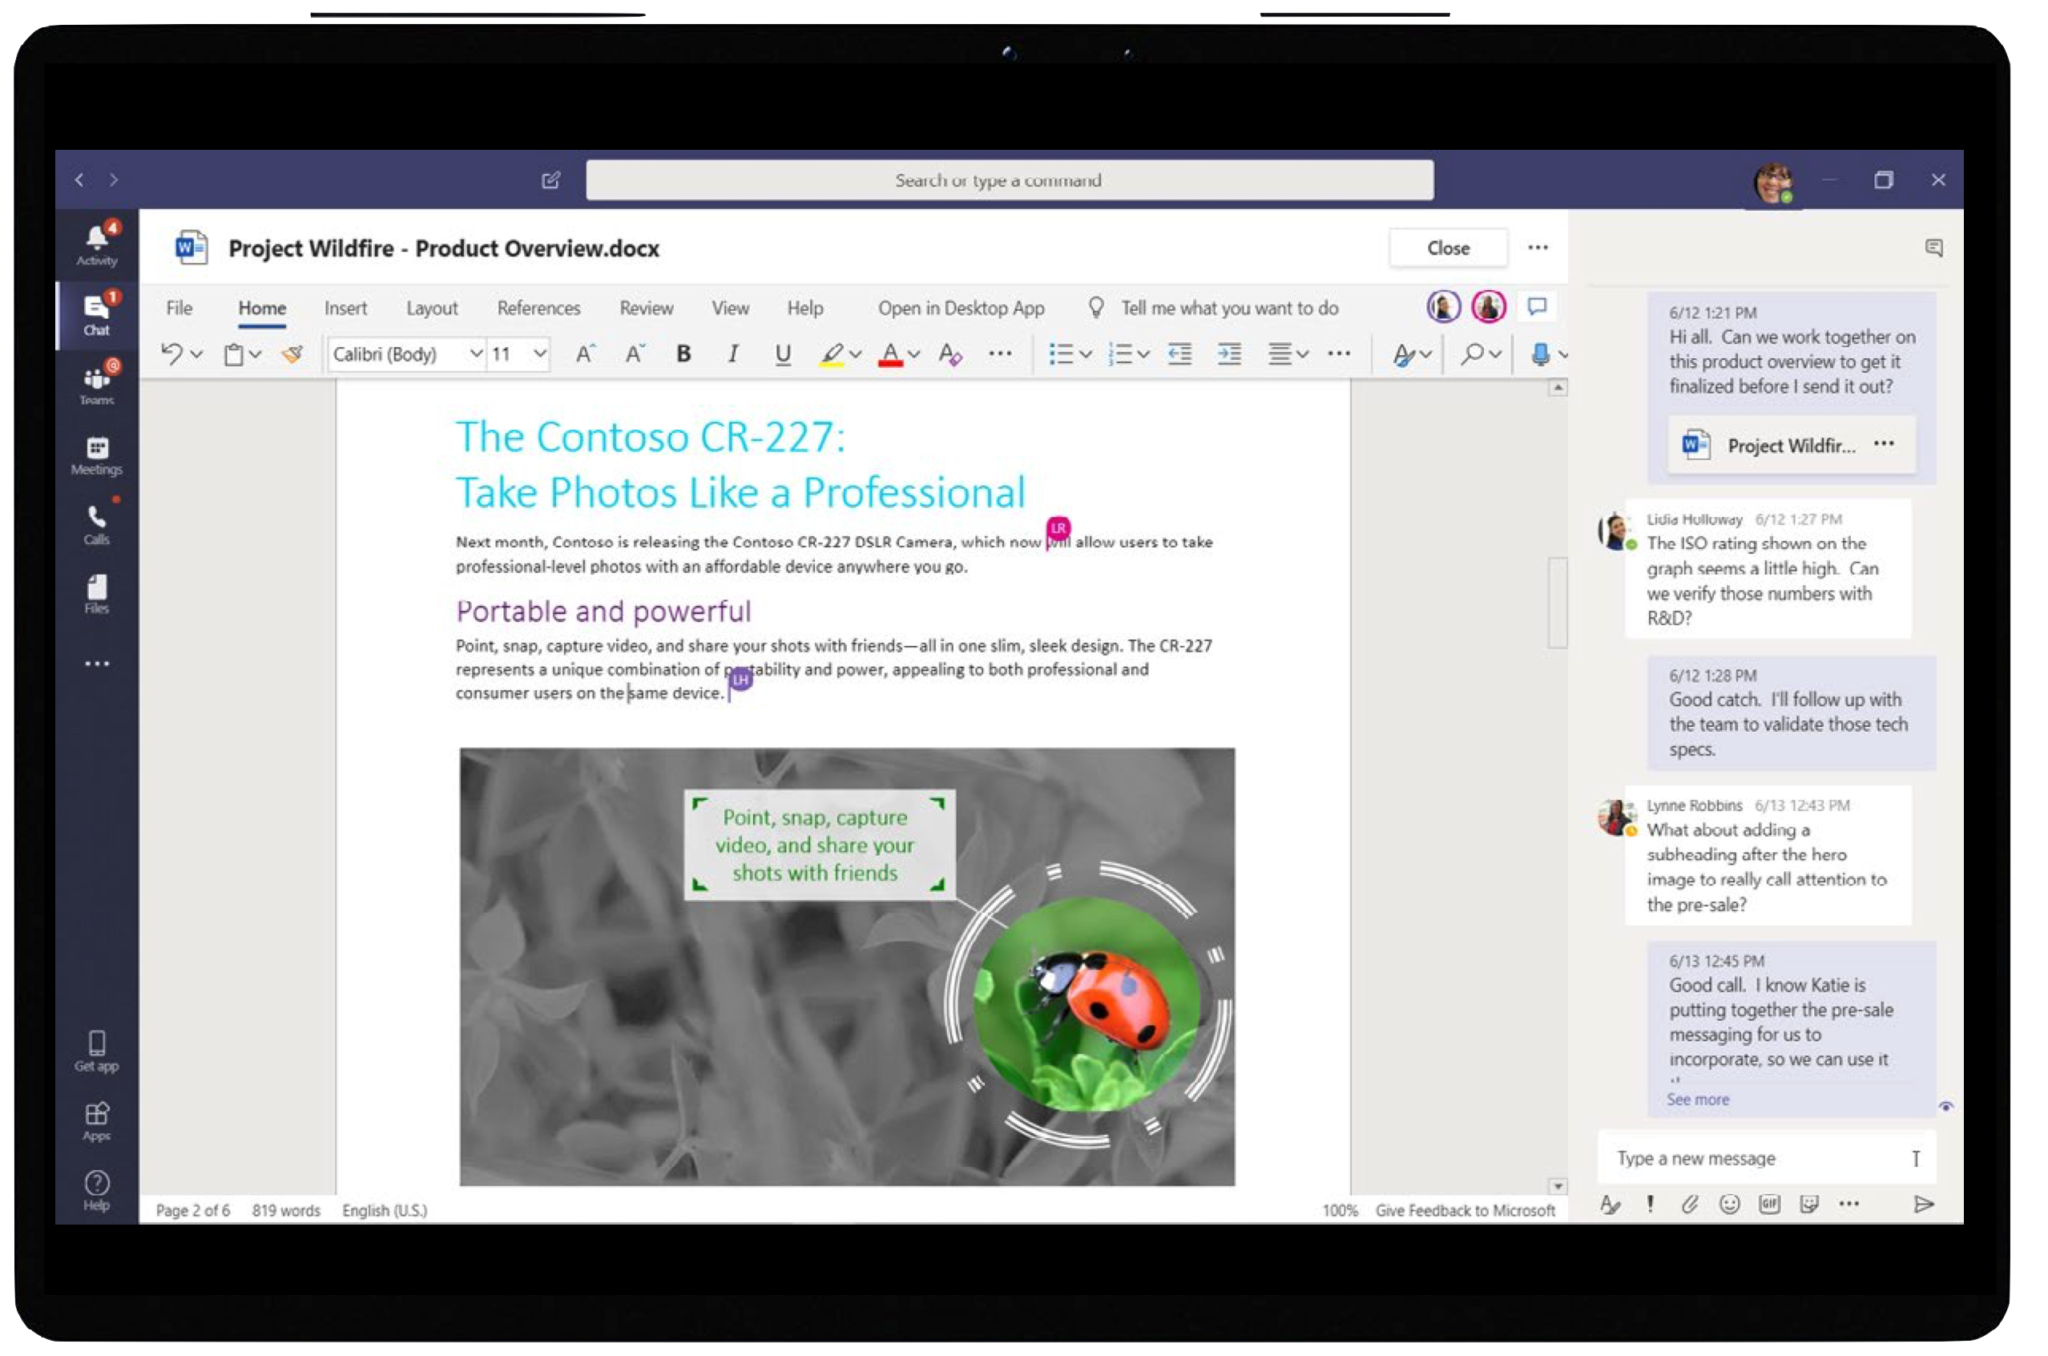Image resolution: width=2048 pixels, height=1356 pixels.
Task: Open the Meetings section in sidebar
Action: [x=97, y=454]
